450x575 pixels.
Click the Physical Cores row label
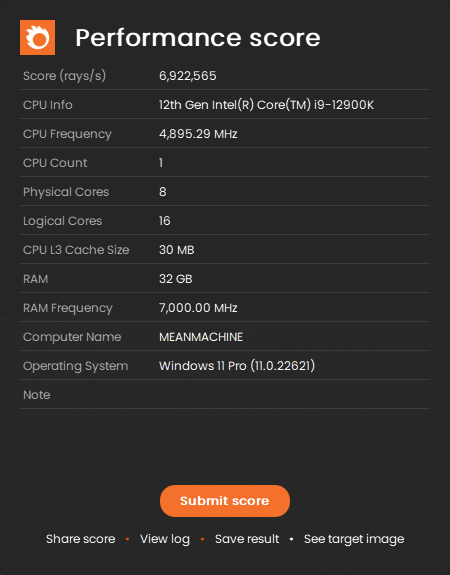point(66,192)
